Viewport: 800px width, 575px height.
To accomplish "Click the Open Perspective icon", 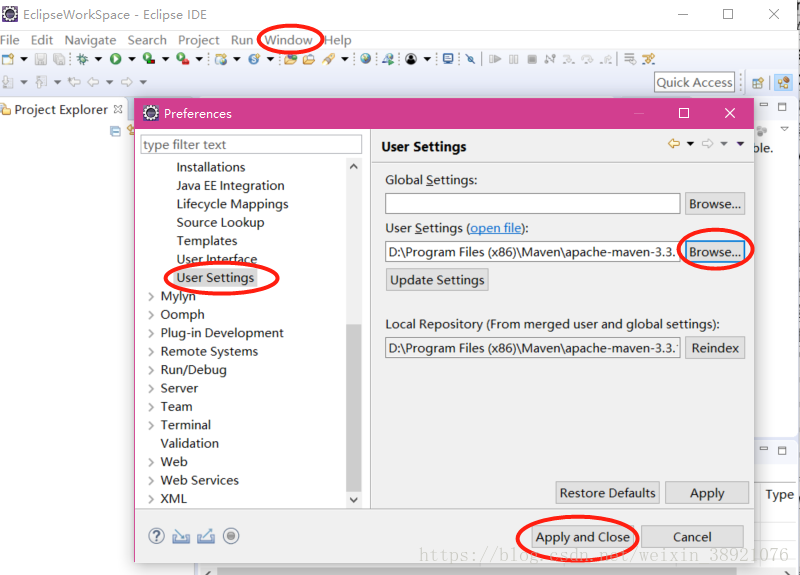I will 758,83.
